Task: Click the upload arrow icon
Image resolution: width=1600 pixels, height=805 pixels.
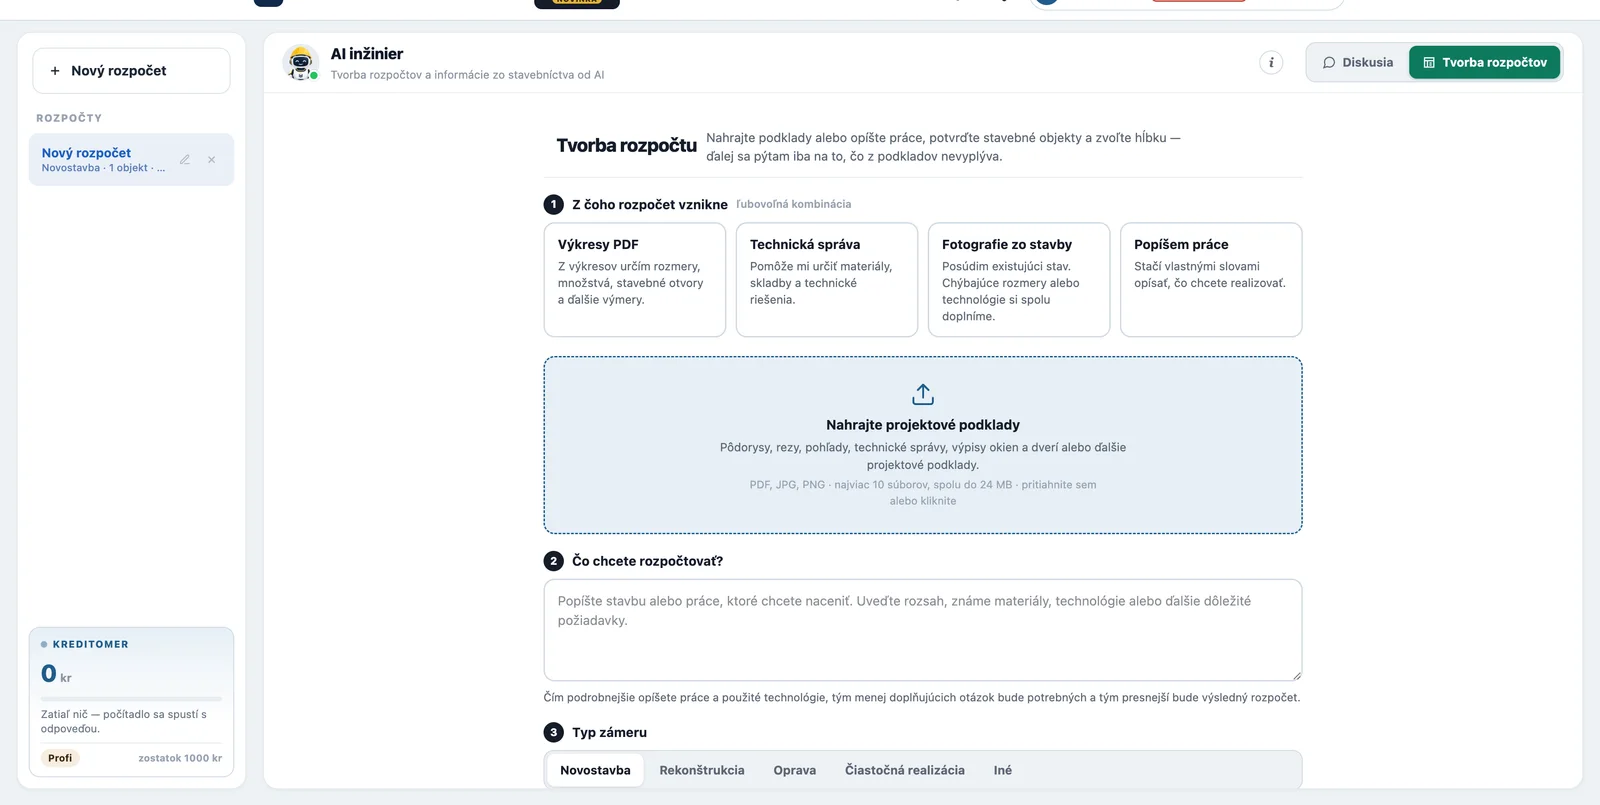Action: [x=923, y=394]
